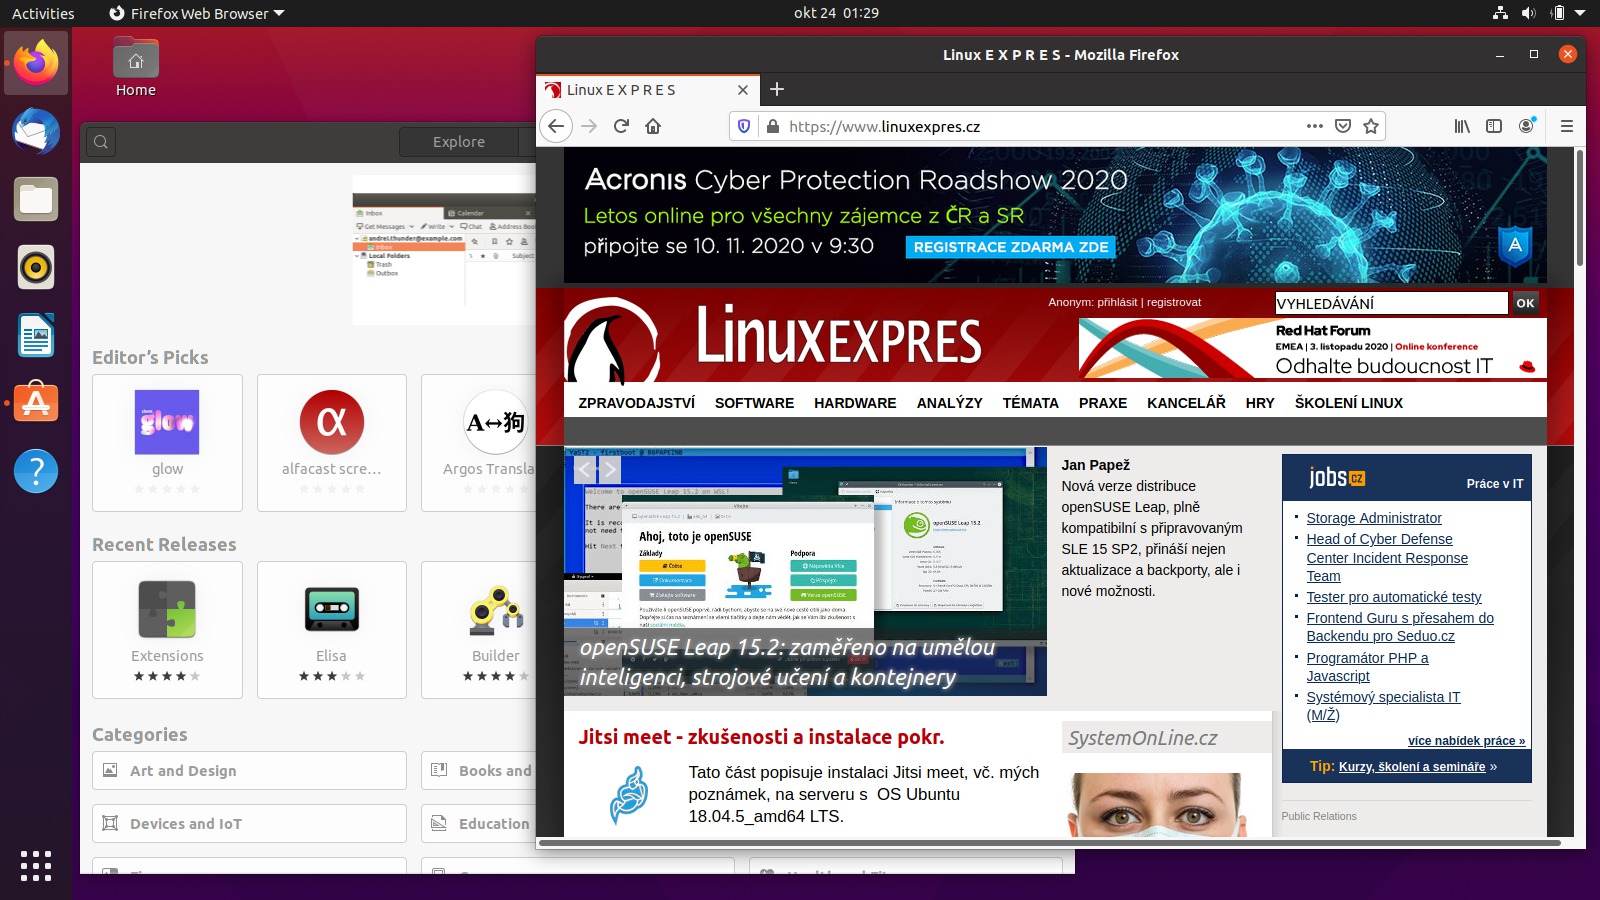Viewport: 1600px width, 900px height.
Task: Close the Linux EXPRES tab
Action: click(743, 90)
